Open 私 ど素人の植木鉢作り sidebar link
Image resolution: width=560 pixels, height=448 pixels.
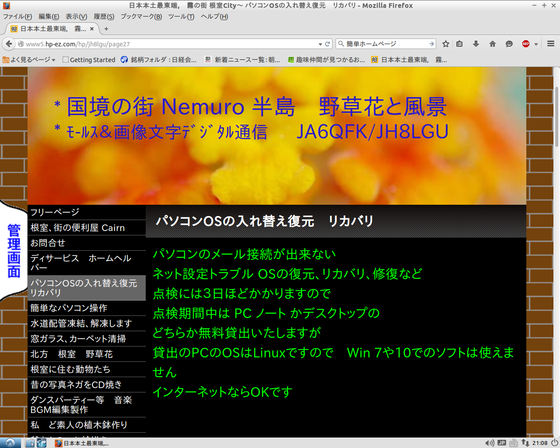[x=87, y=425]
